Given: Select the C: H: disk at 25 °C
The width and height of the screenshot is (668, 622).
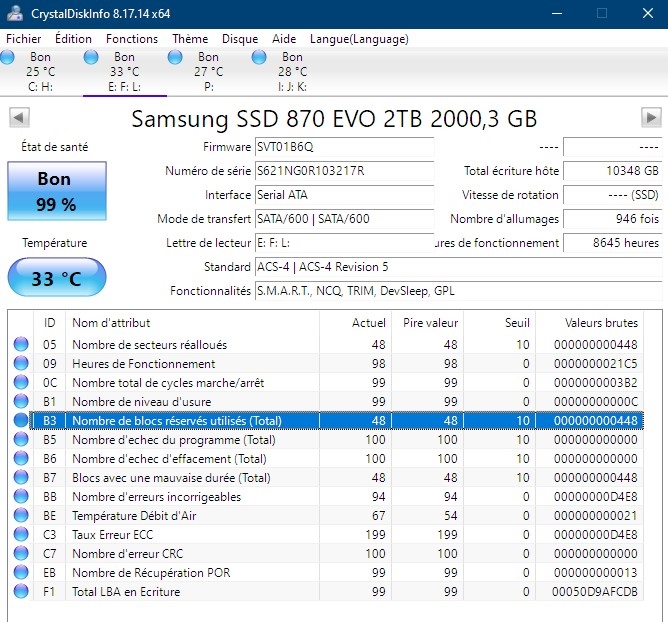Looking at the screenshot, I should point(41,72).
